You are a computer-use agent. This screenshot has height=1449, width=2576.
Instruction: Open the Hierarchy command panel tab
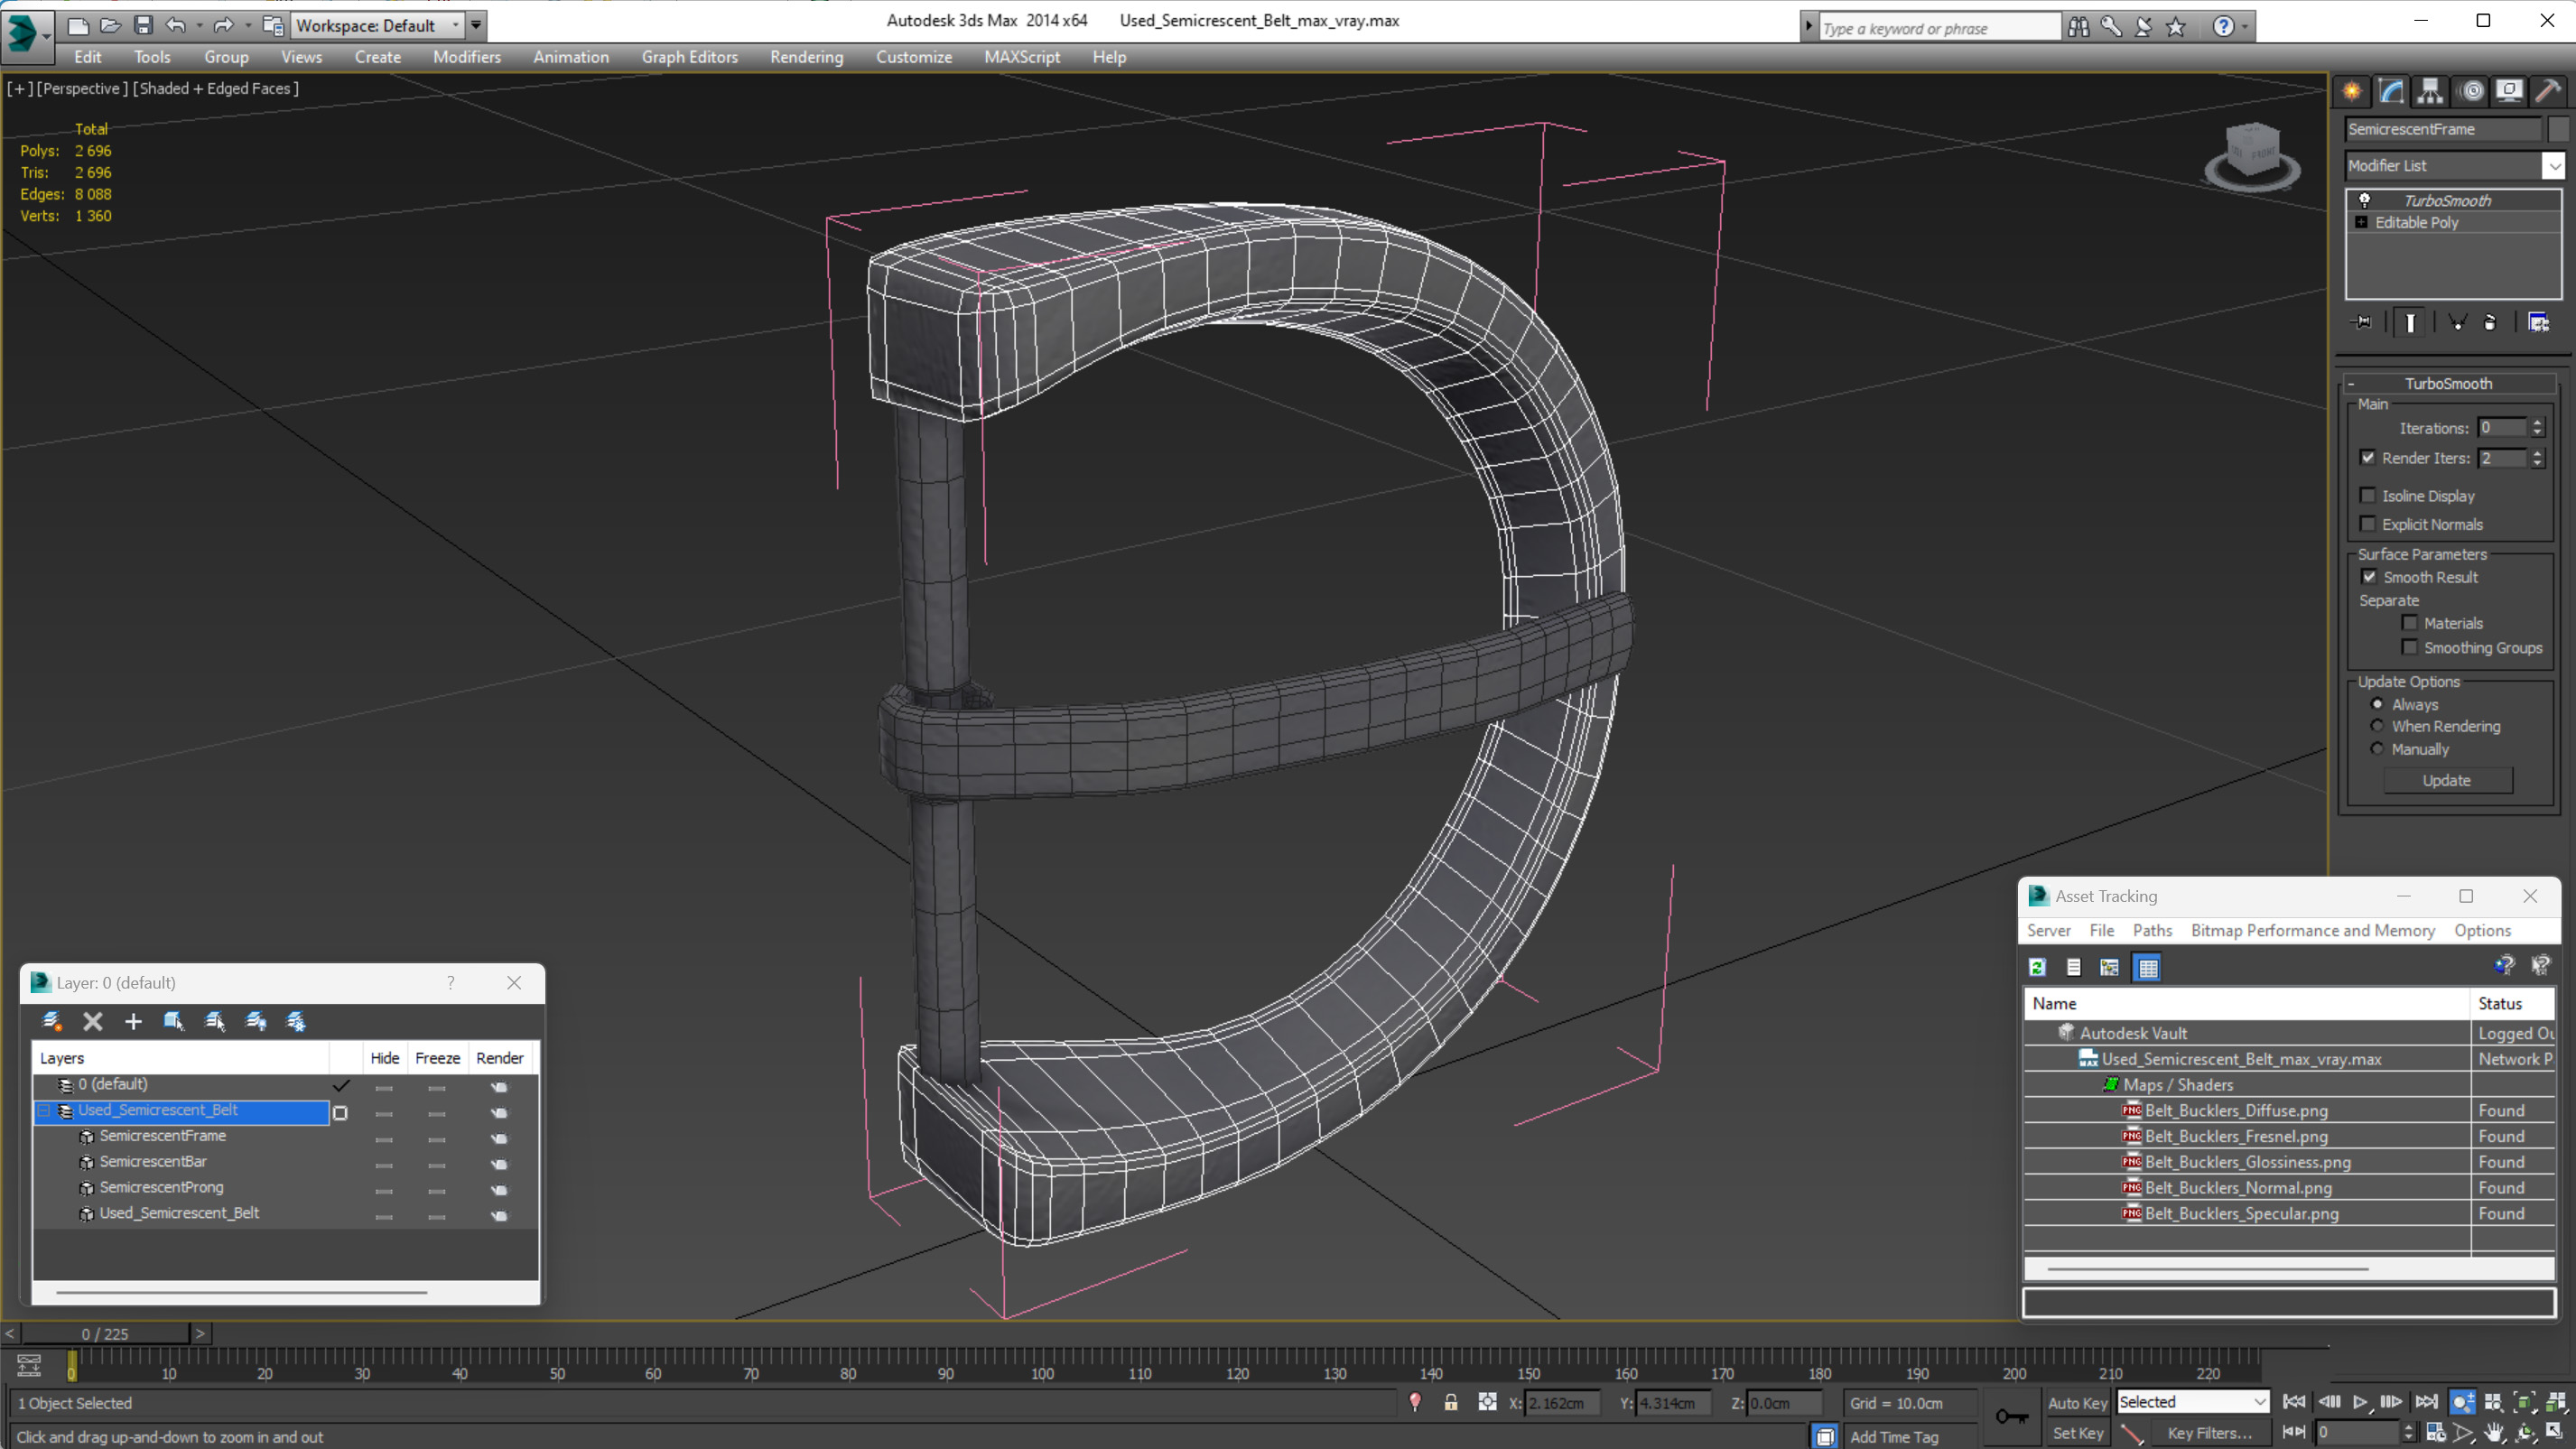click(x=2430, y=91)
